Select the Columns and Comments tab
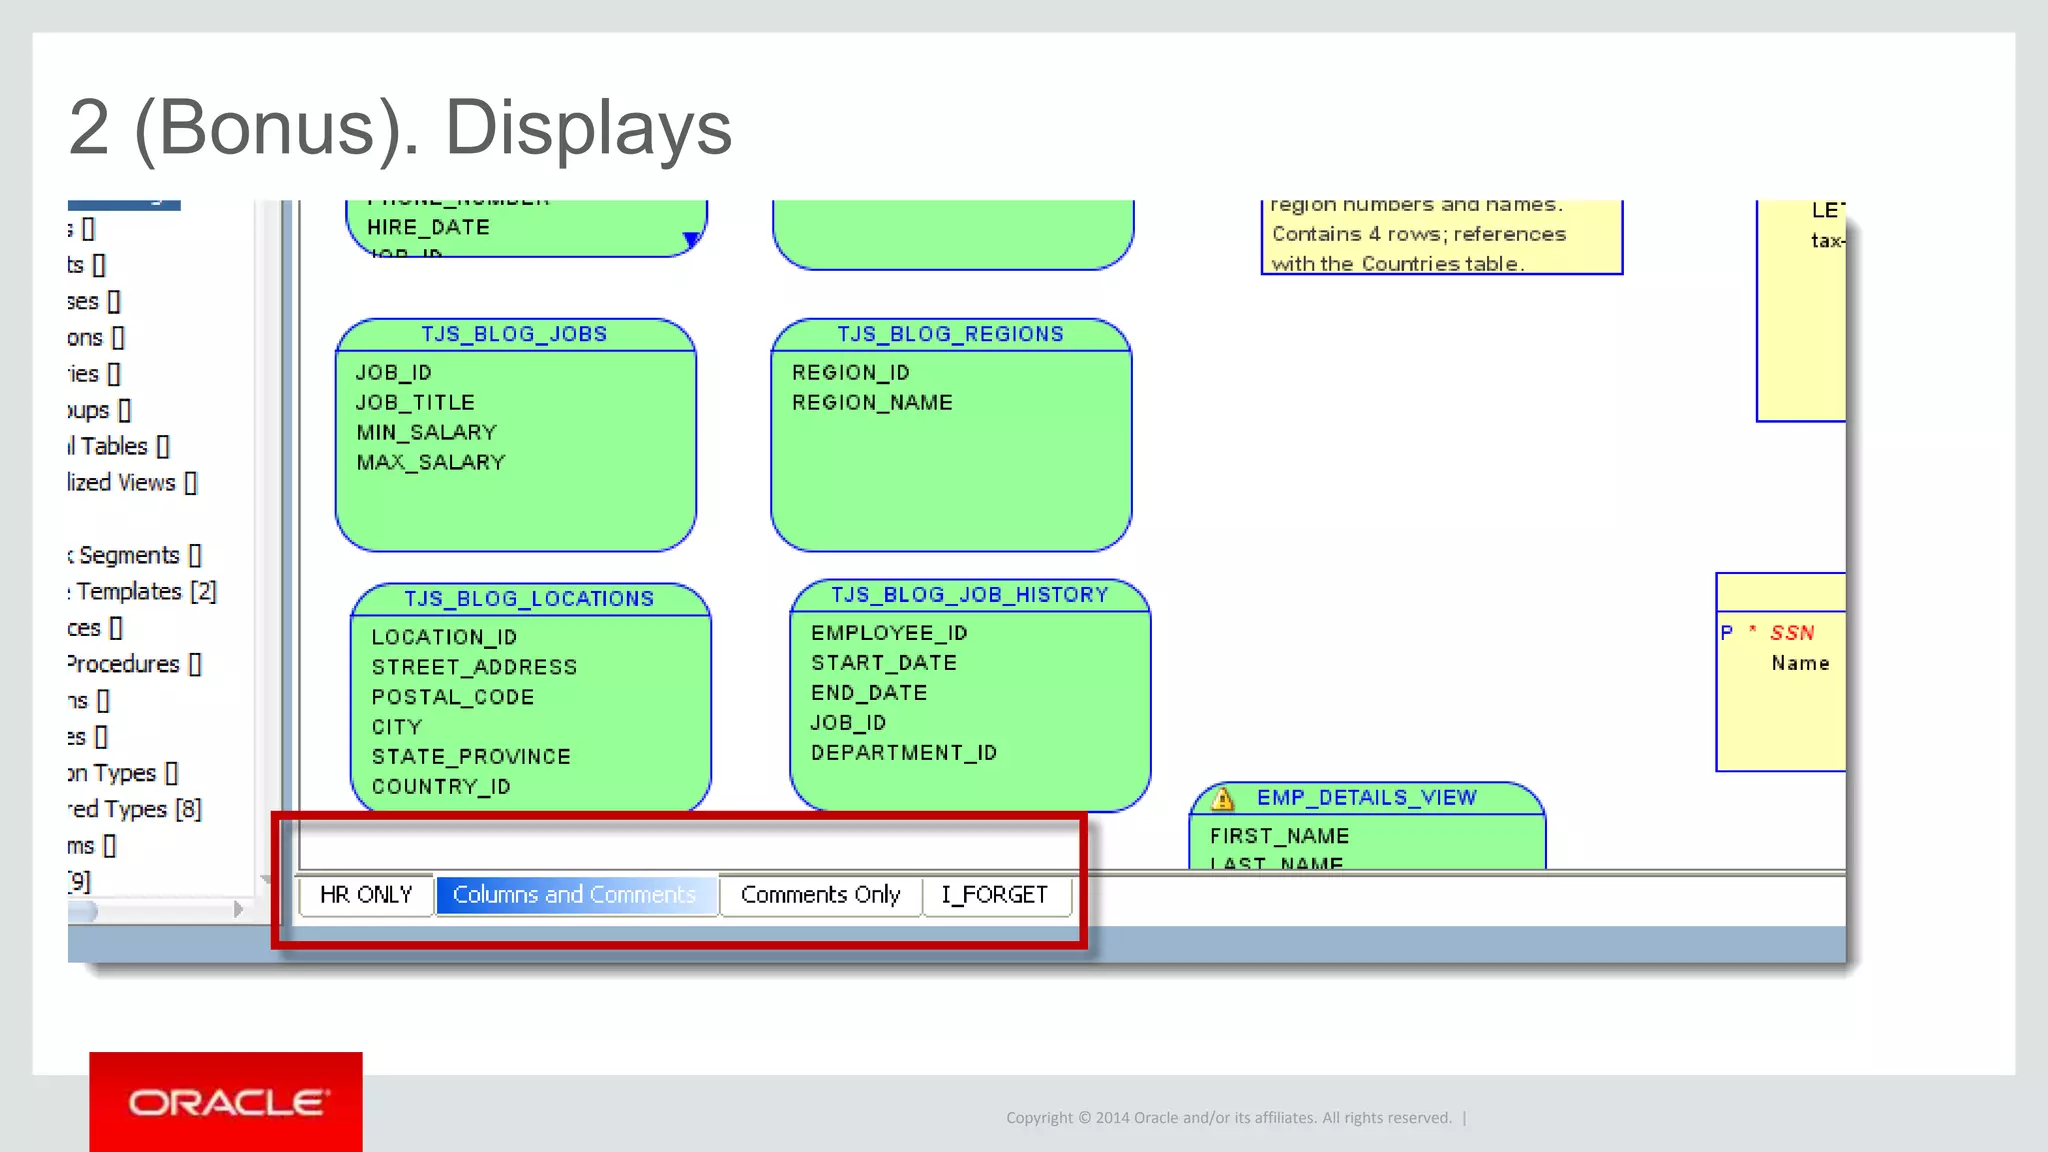Viewport: 2048px width, 1152px height. click(x=575, y=895)
